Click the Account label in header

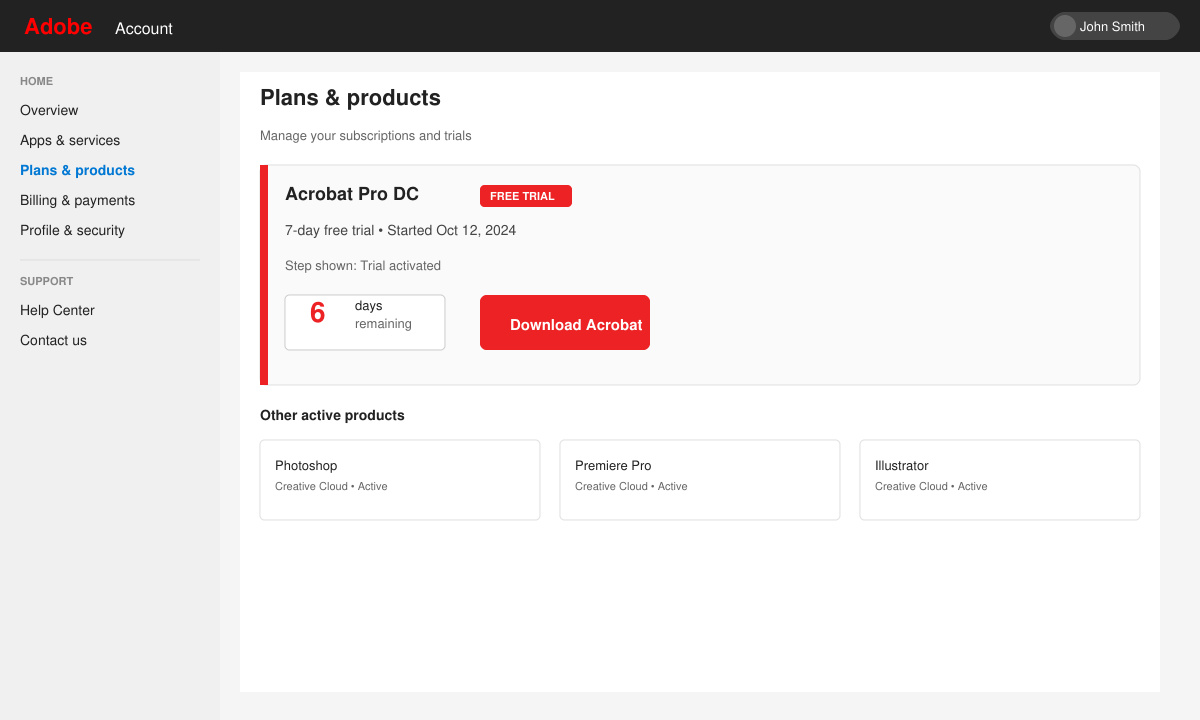click(x=144, y=28)
